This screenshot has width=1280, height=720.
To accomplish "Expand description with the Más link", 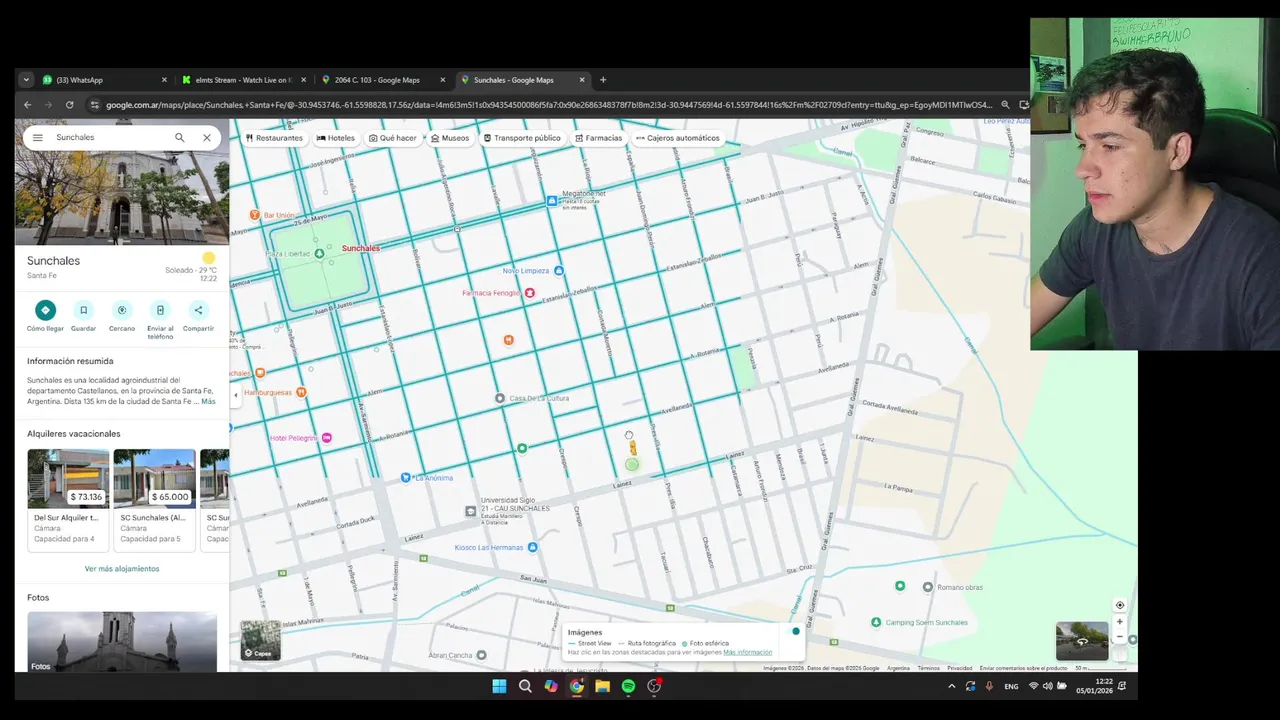I will [x=208, y=401].
